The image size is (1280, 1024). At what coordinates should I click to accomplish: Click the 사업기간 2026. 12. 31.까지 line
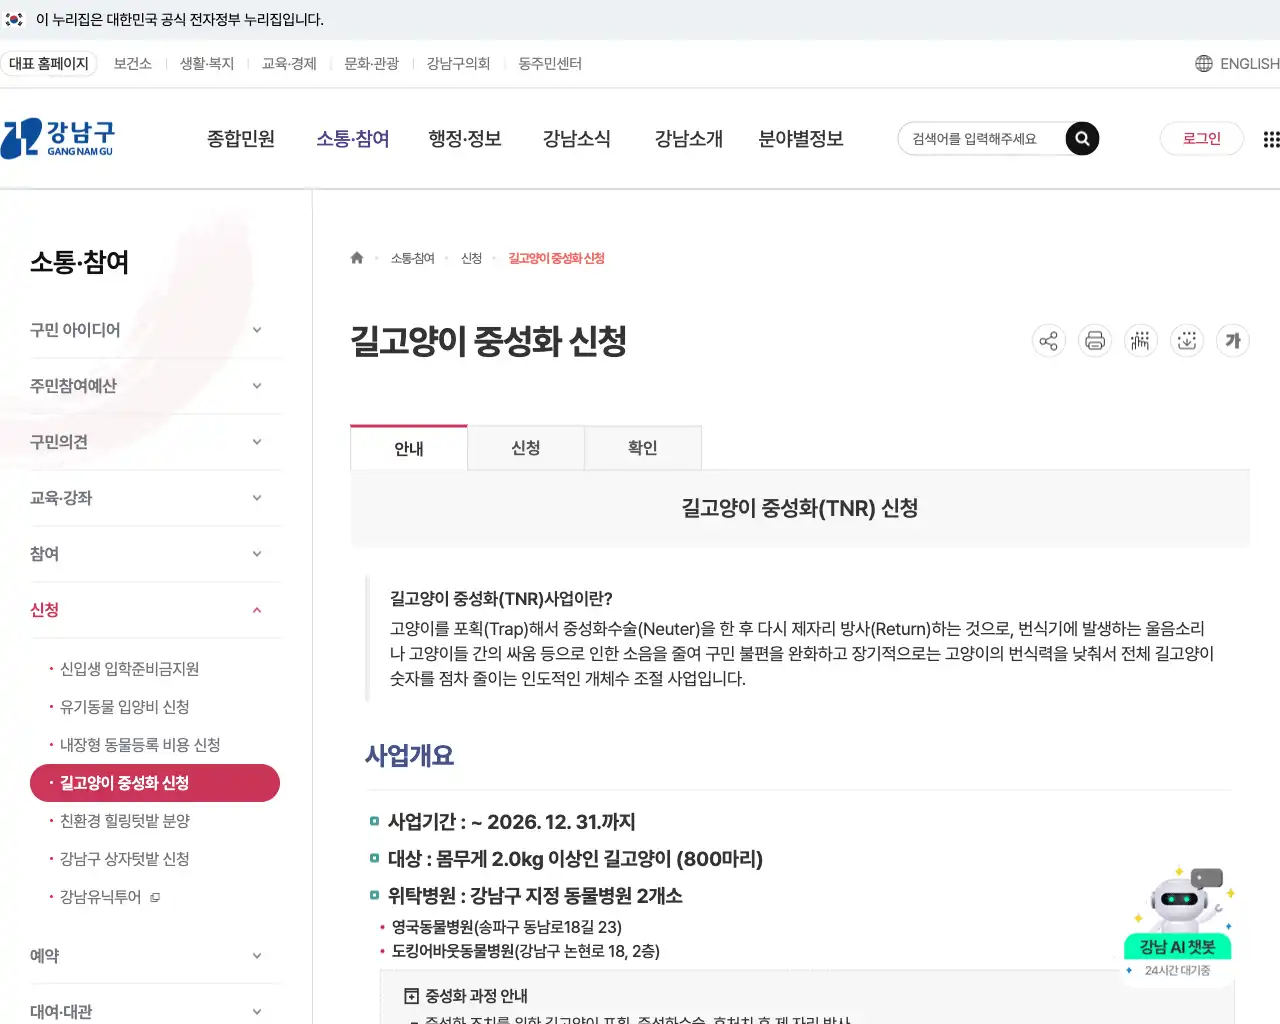pos(512,822)
